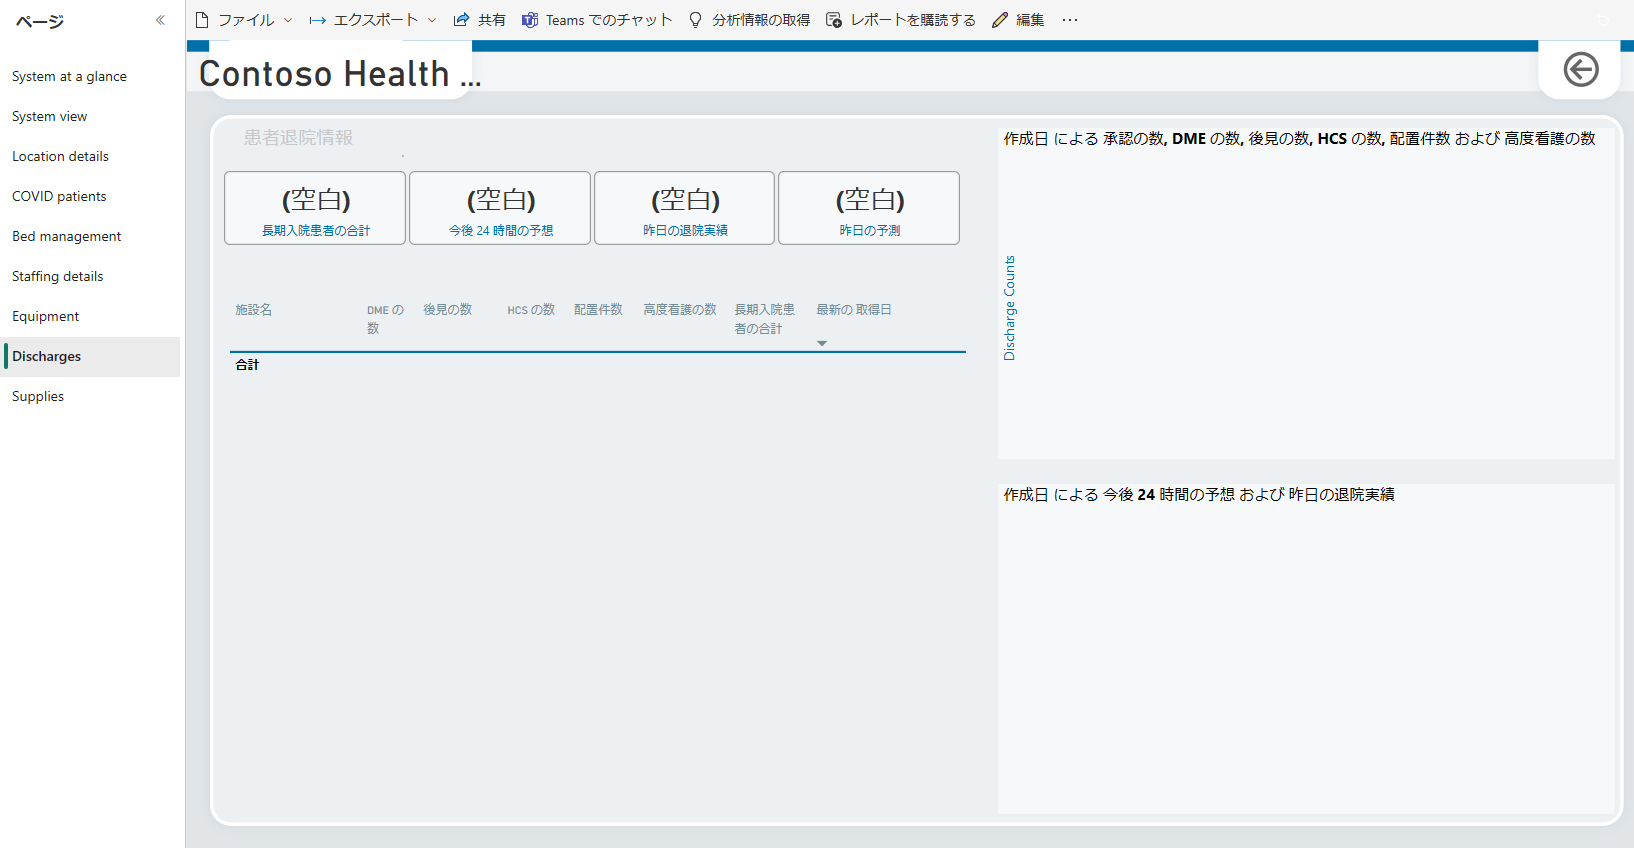Click the share icon
Viewport: 1634px width, 848px height.
click(x=461, y=20)
